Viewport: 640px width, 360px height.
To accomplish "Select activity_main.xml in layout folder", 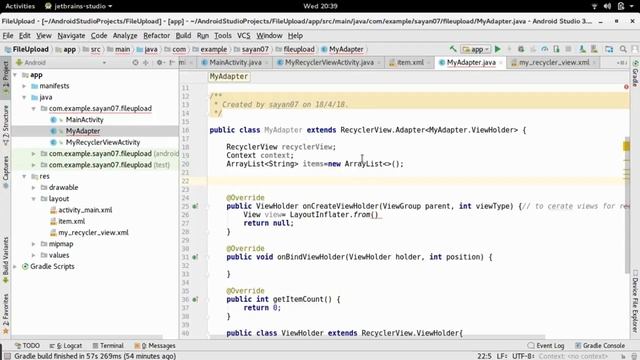I will coord(85,210).
